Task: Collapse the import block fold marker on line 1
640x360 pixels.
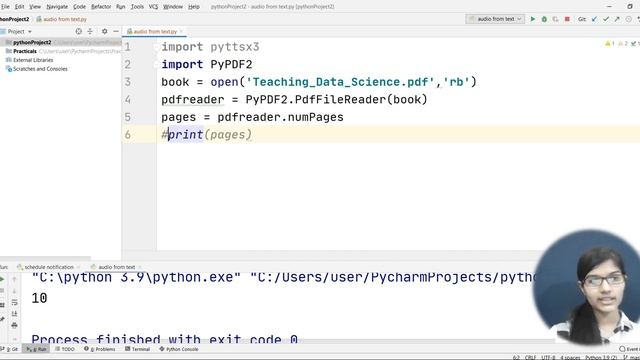Action: [x=156, y=47]
